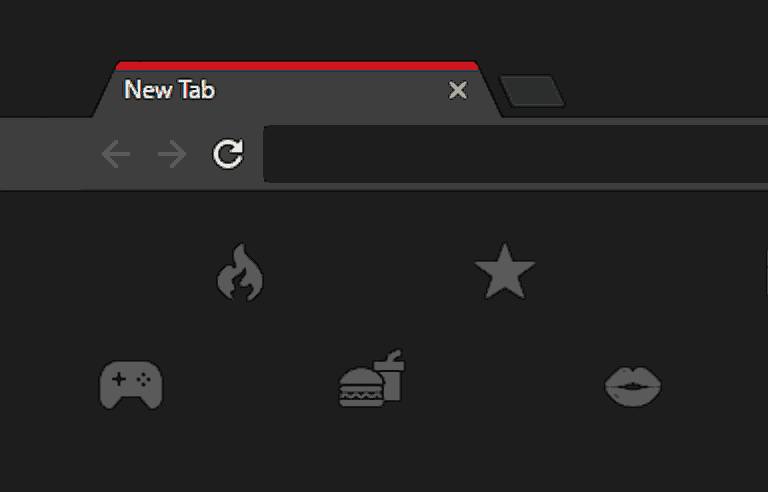Open another tab with the new-tab button
Viewport: 768px width, 492px height.
click(532, 91)
